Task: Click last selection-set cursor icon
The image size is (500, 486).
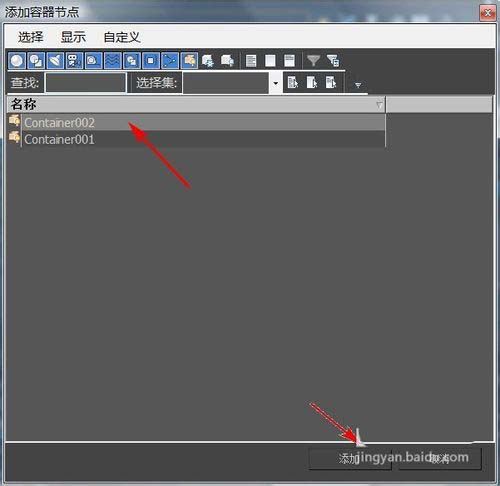Action: [x=331, y=82]
